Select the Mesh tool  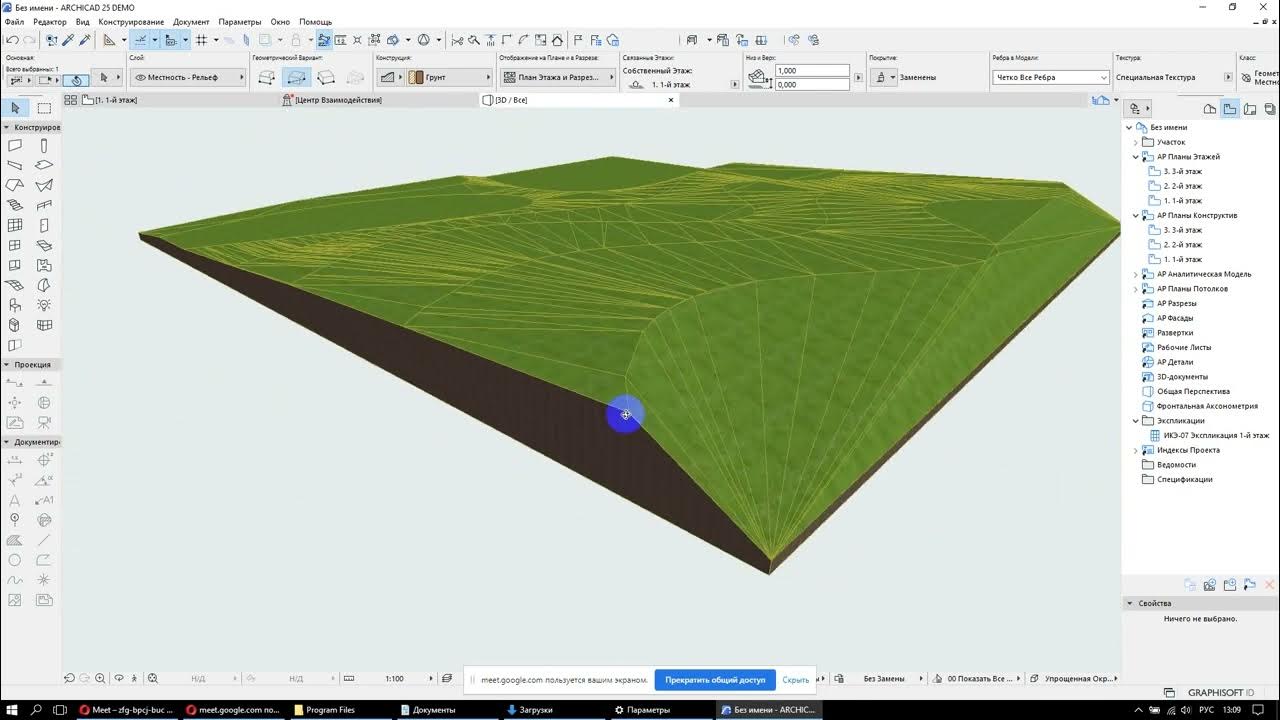click(15, 285)
